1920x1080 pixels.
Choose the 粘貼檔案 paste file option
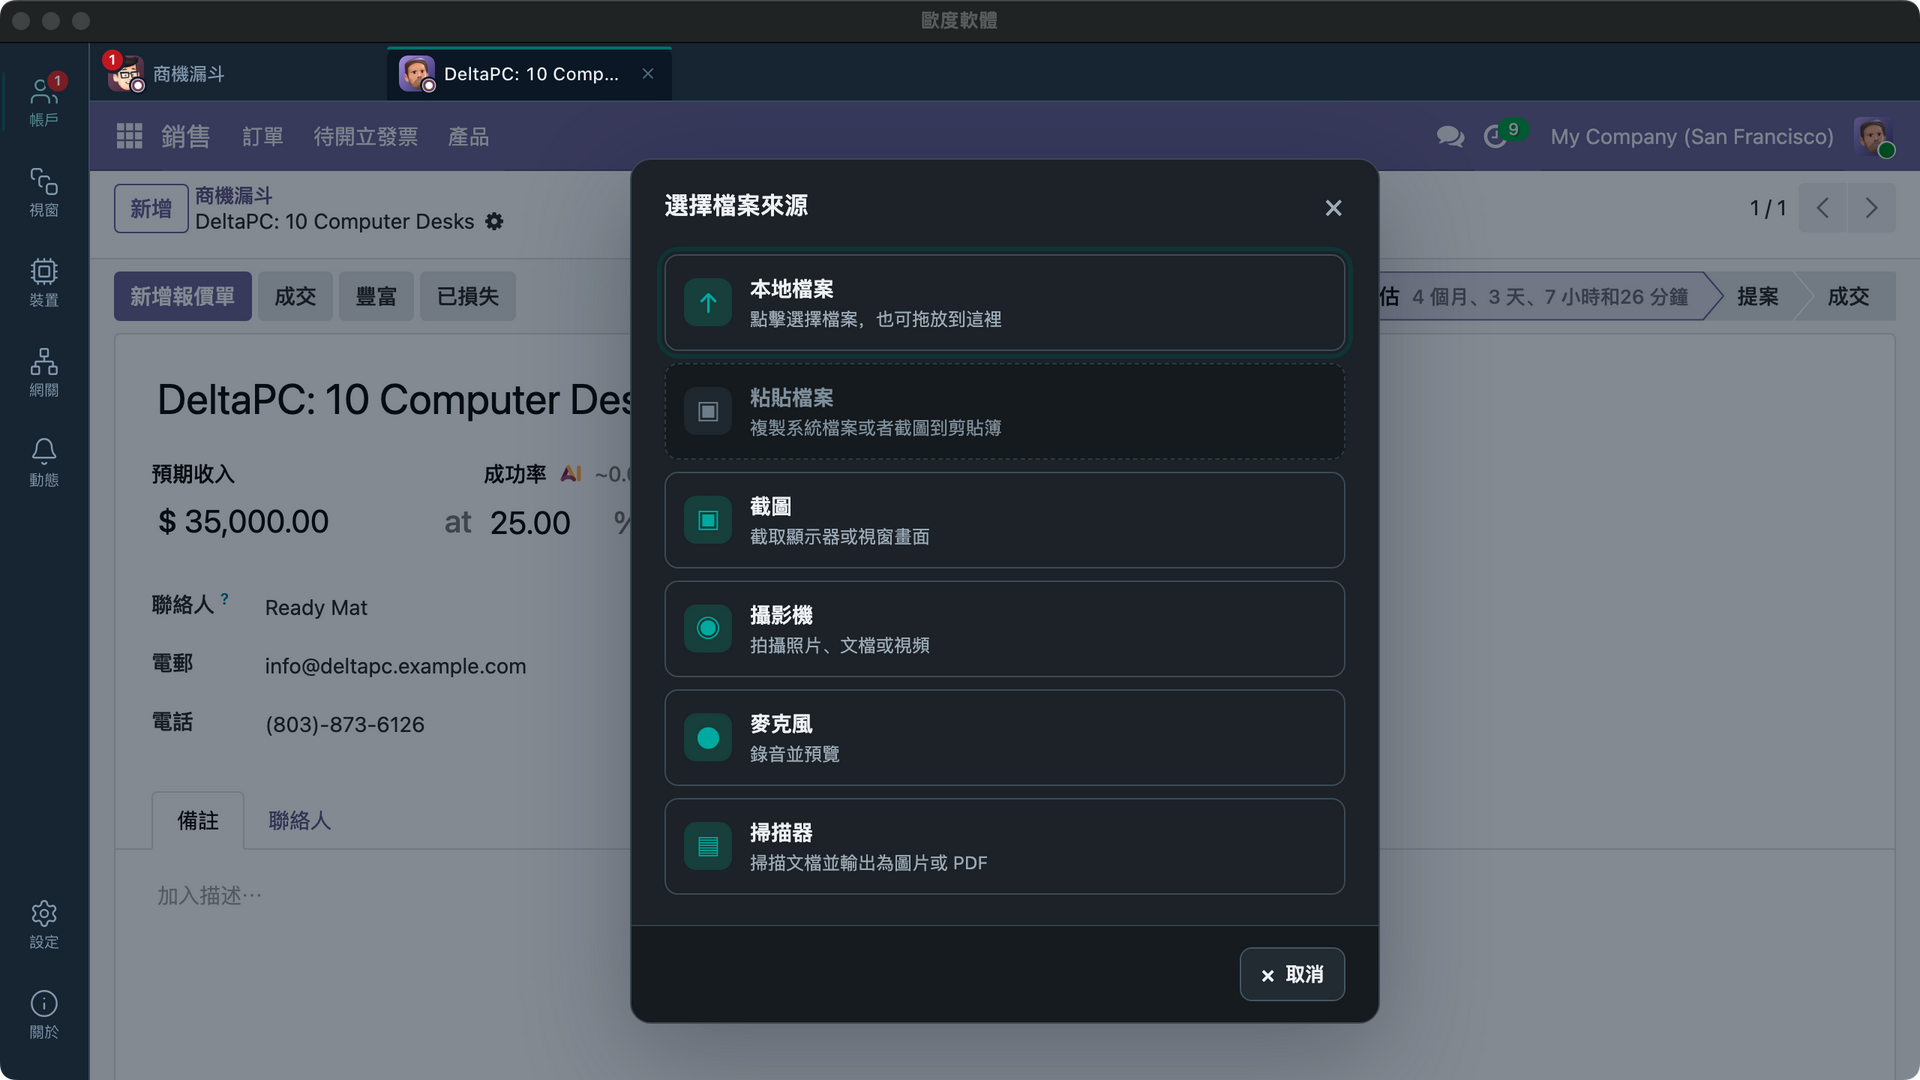click(1004, 412)
